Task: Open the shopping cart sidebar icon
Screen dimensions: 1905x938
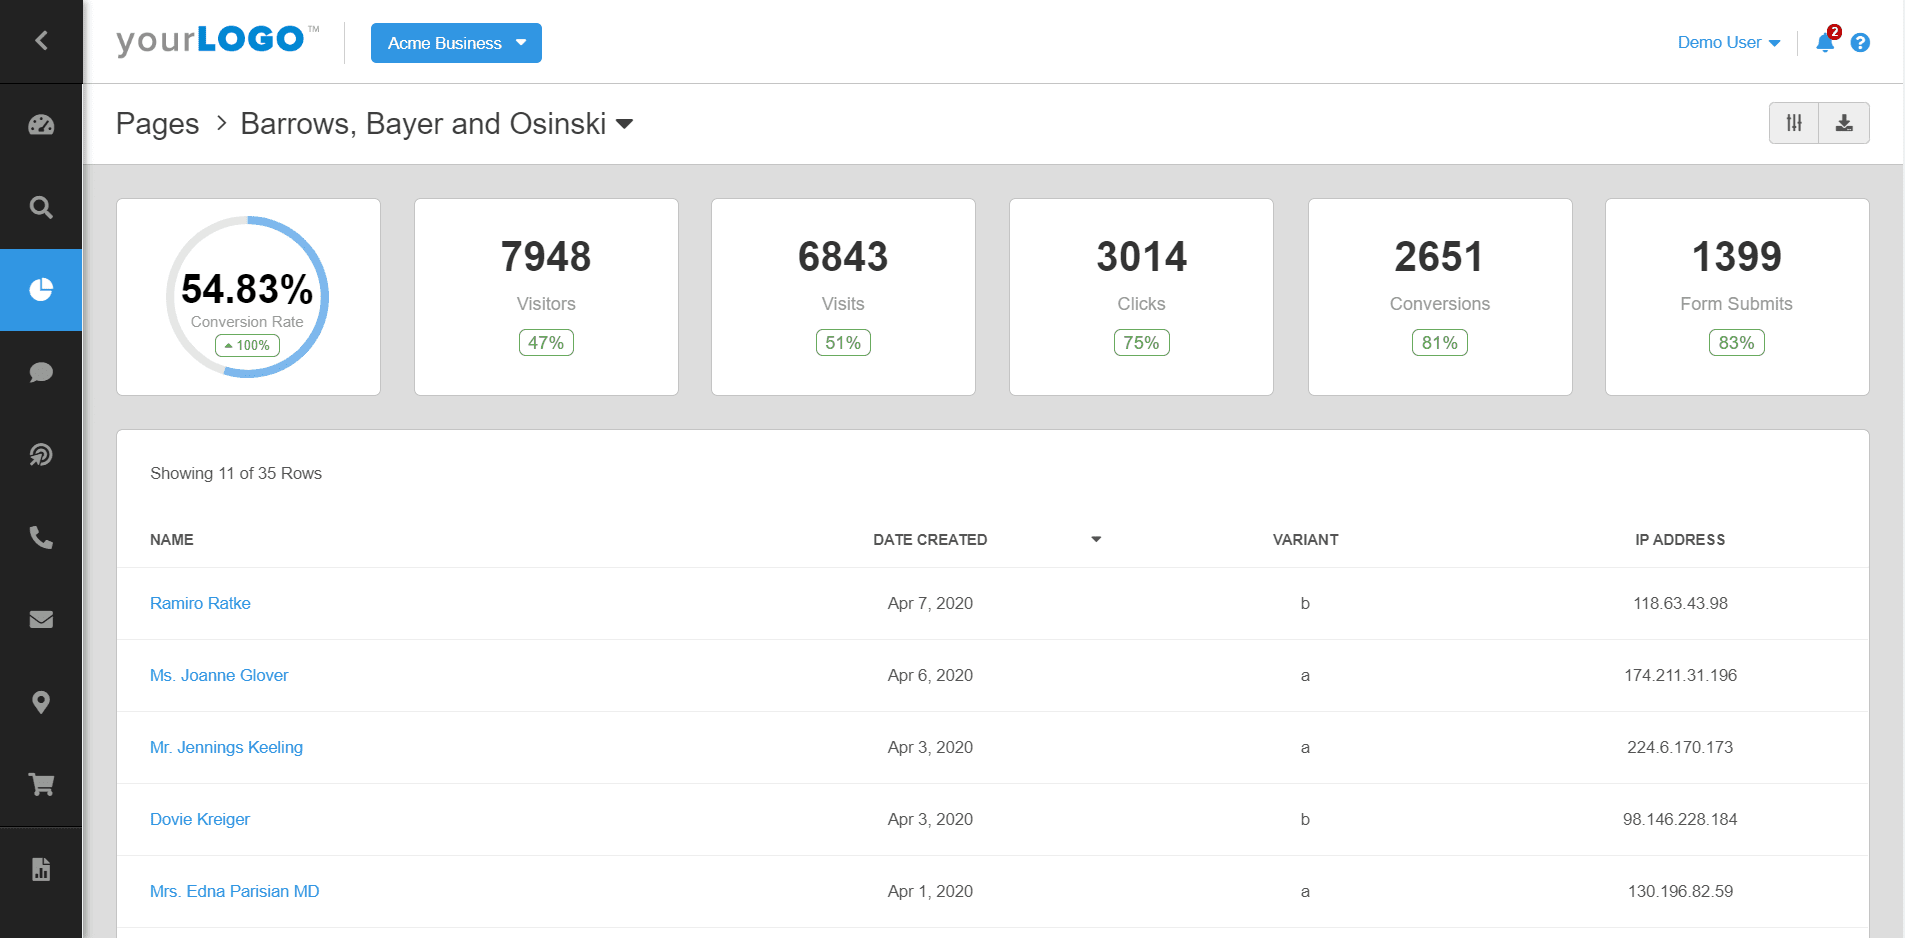Action: pos(41,785)
